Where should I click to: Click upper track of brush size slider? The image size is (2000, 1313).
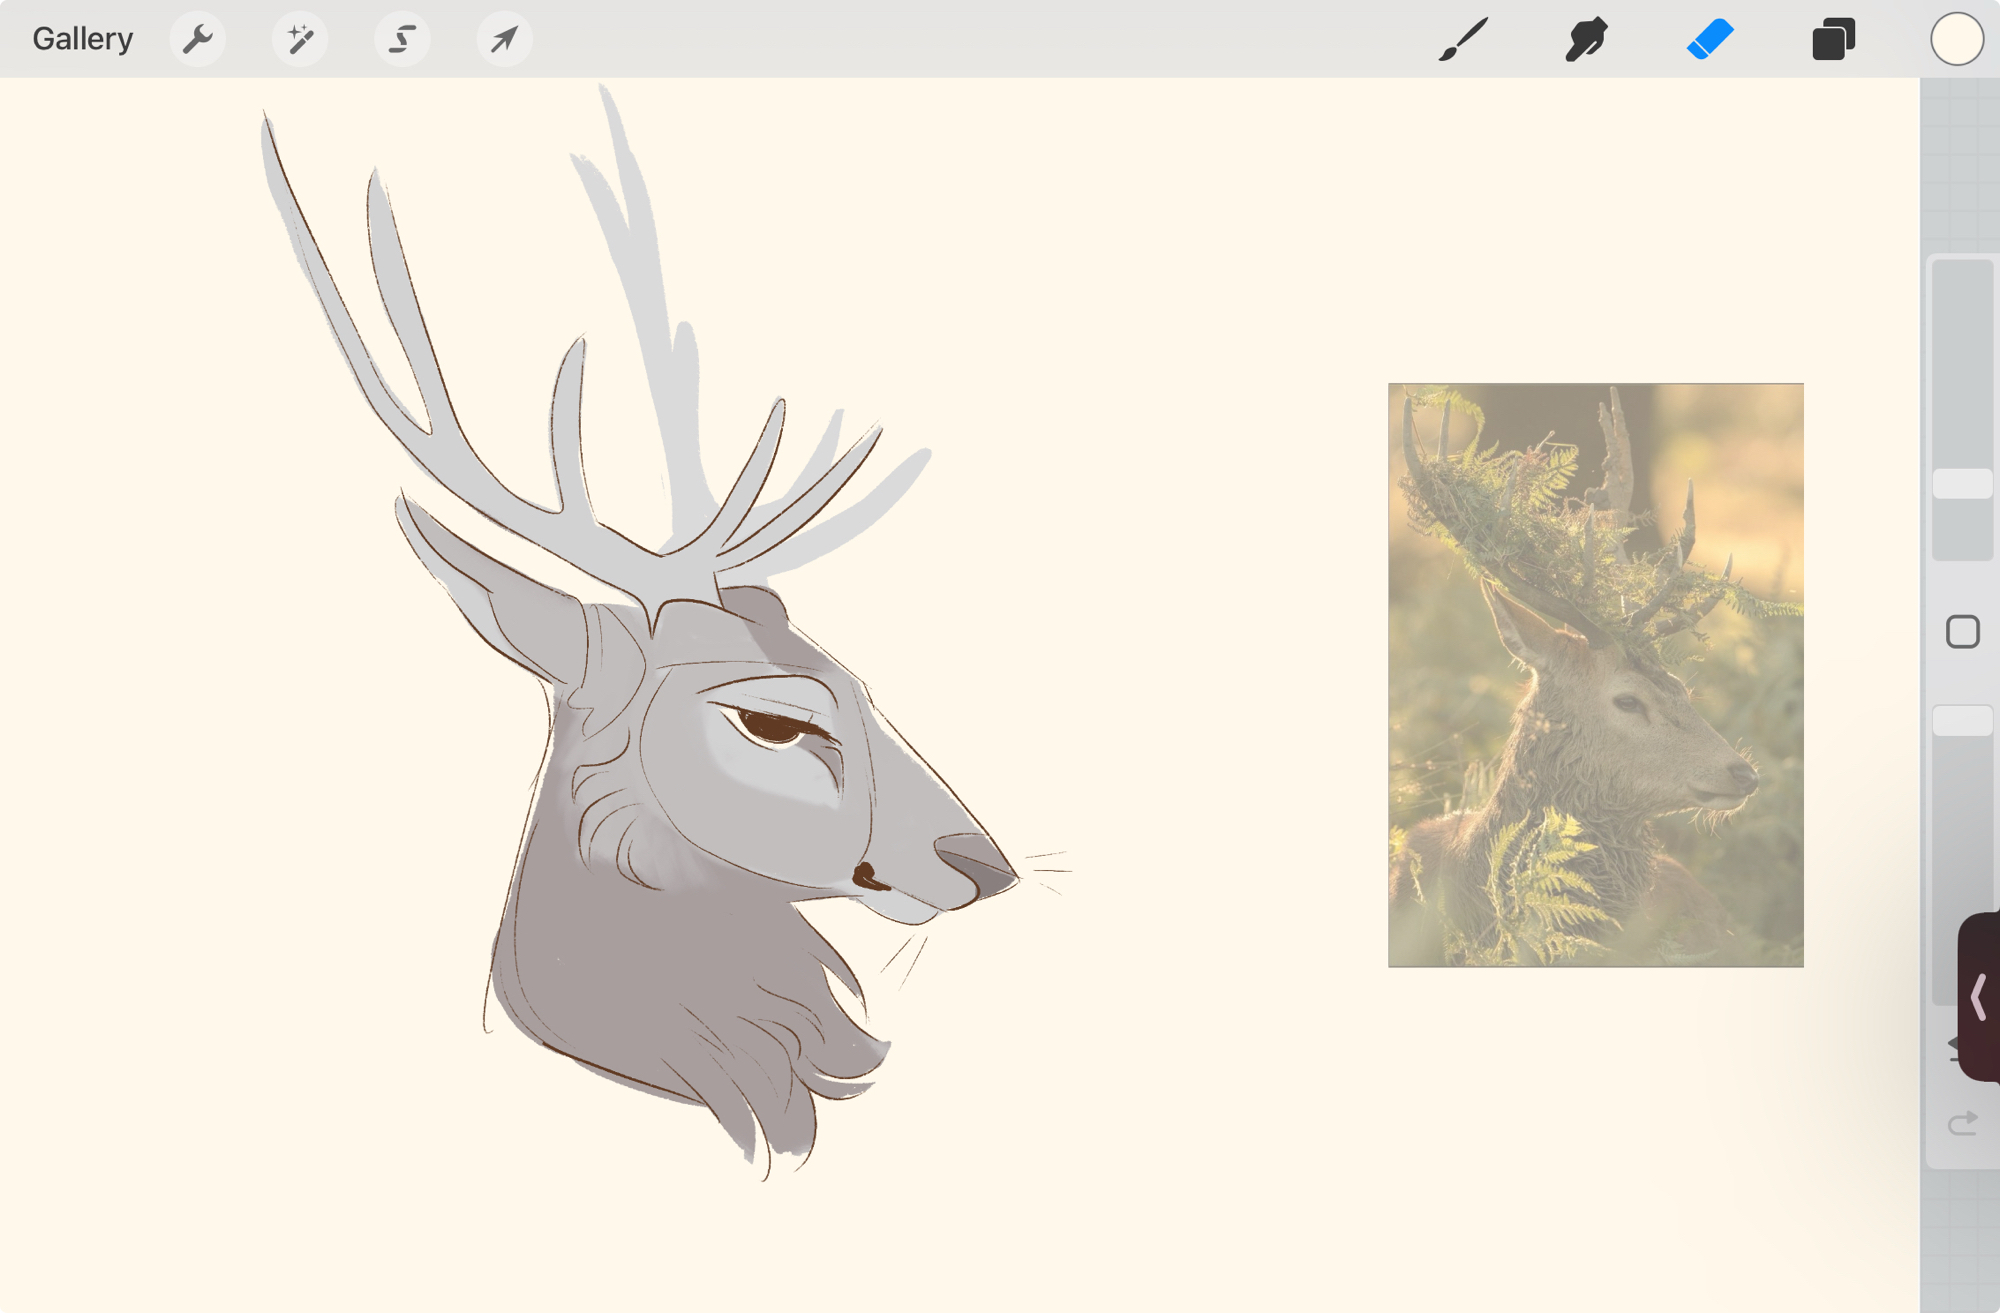click(1962, 360)
